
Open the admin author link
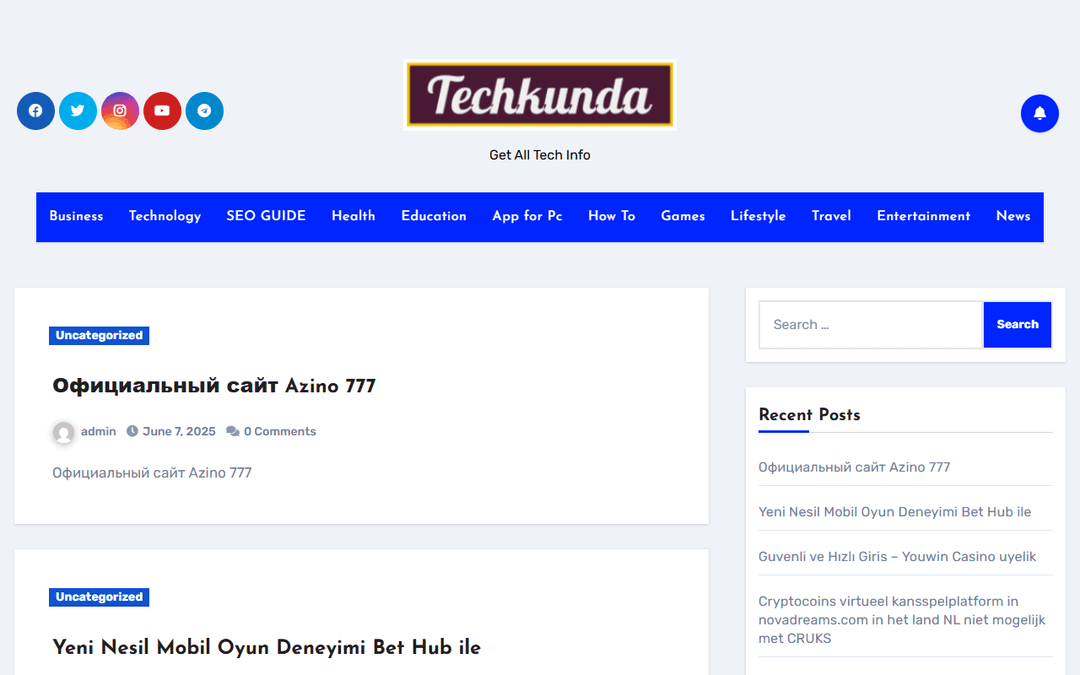tap(98, 432)
